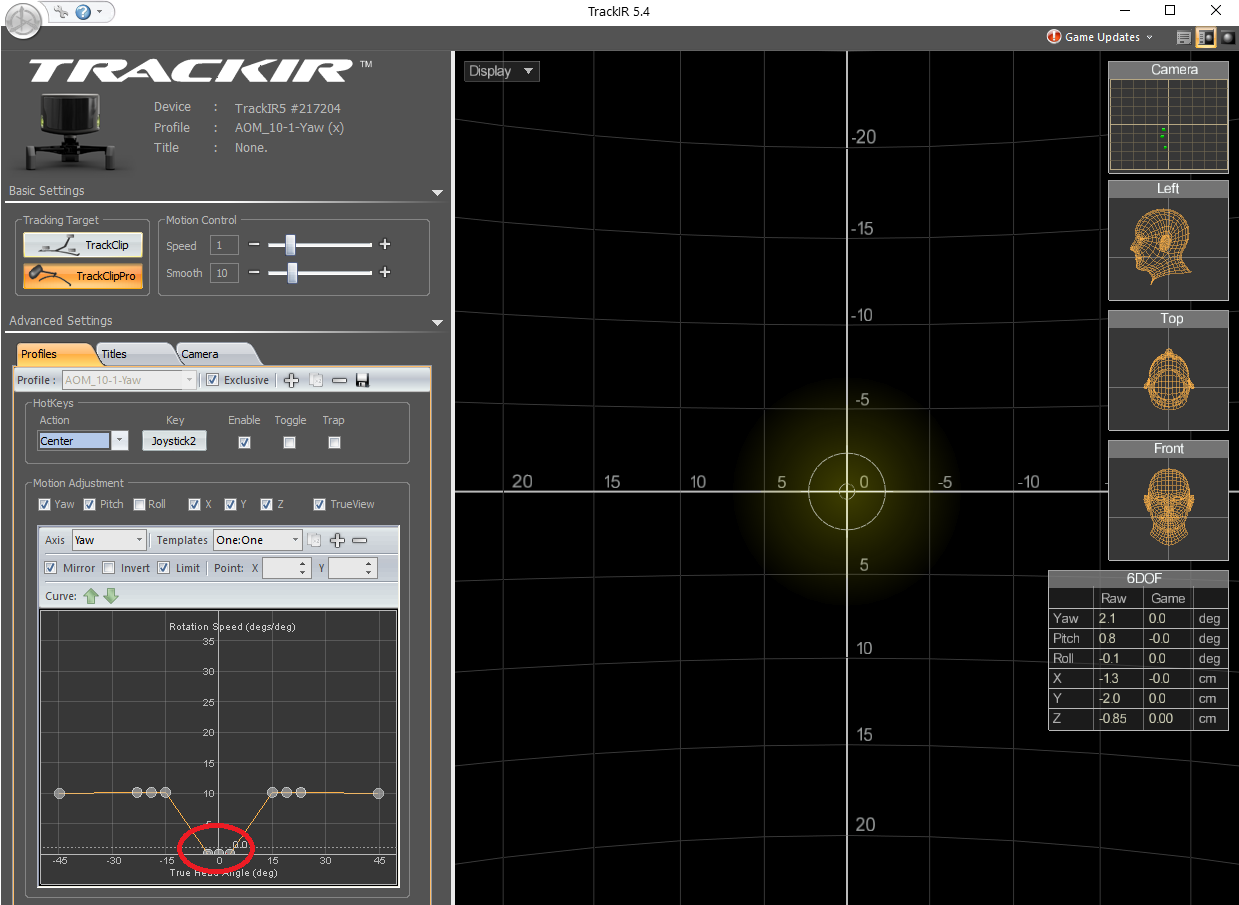Screen dimensions: 1239x905
Task: Enable the Roll axis checkbox
Action: [x=139, y=504]
